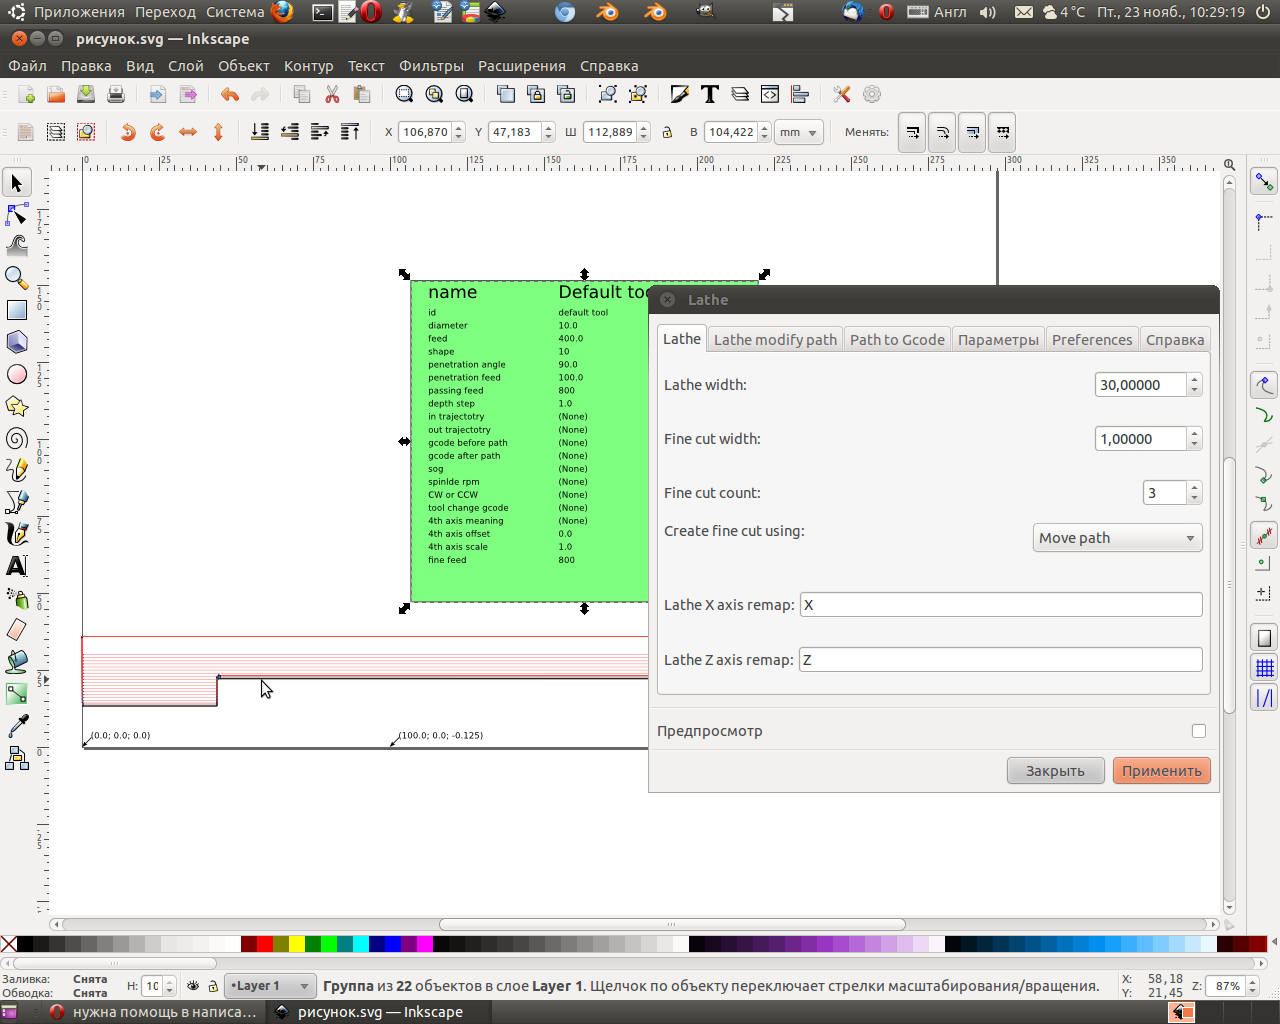Switch to the Lathe modify path tab
This screenshot has width=1280, height=1024.
tap(775, 340)
